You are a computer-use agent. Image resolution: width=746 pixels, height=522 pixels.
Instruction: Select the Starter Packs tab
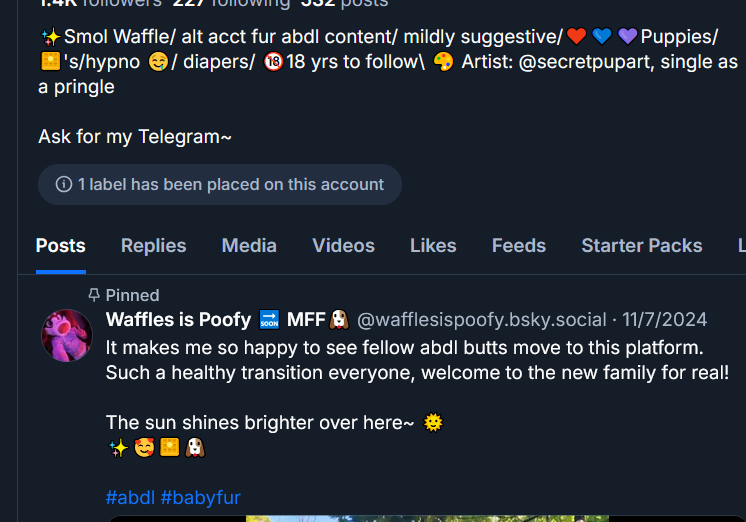point(641,246)
